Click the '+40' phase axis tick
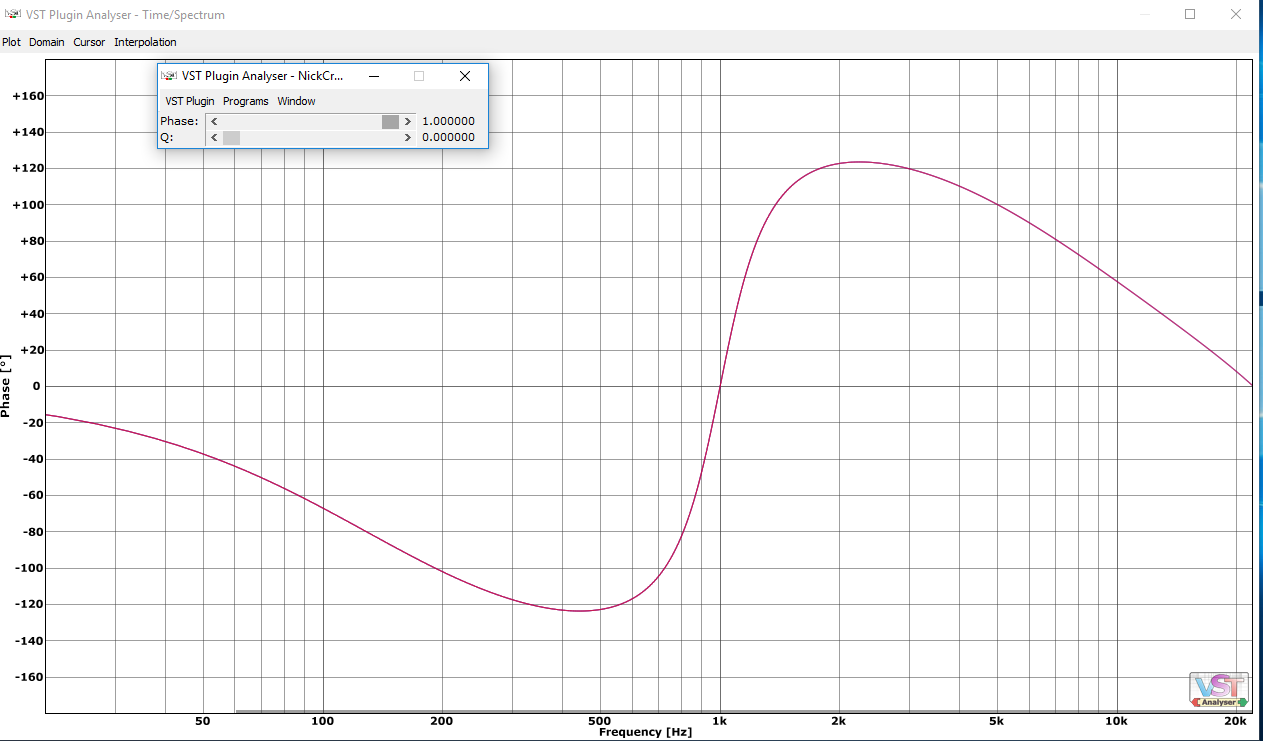This screenshot has height=741, width=1263. coord(30,314)
